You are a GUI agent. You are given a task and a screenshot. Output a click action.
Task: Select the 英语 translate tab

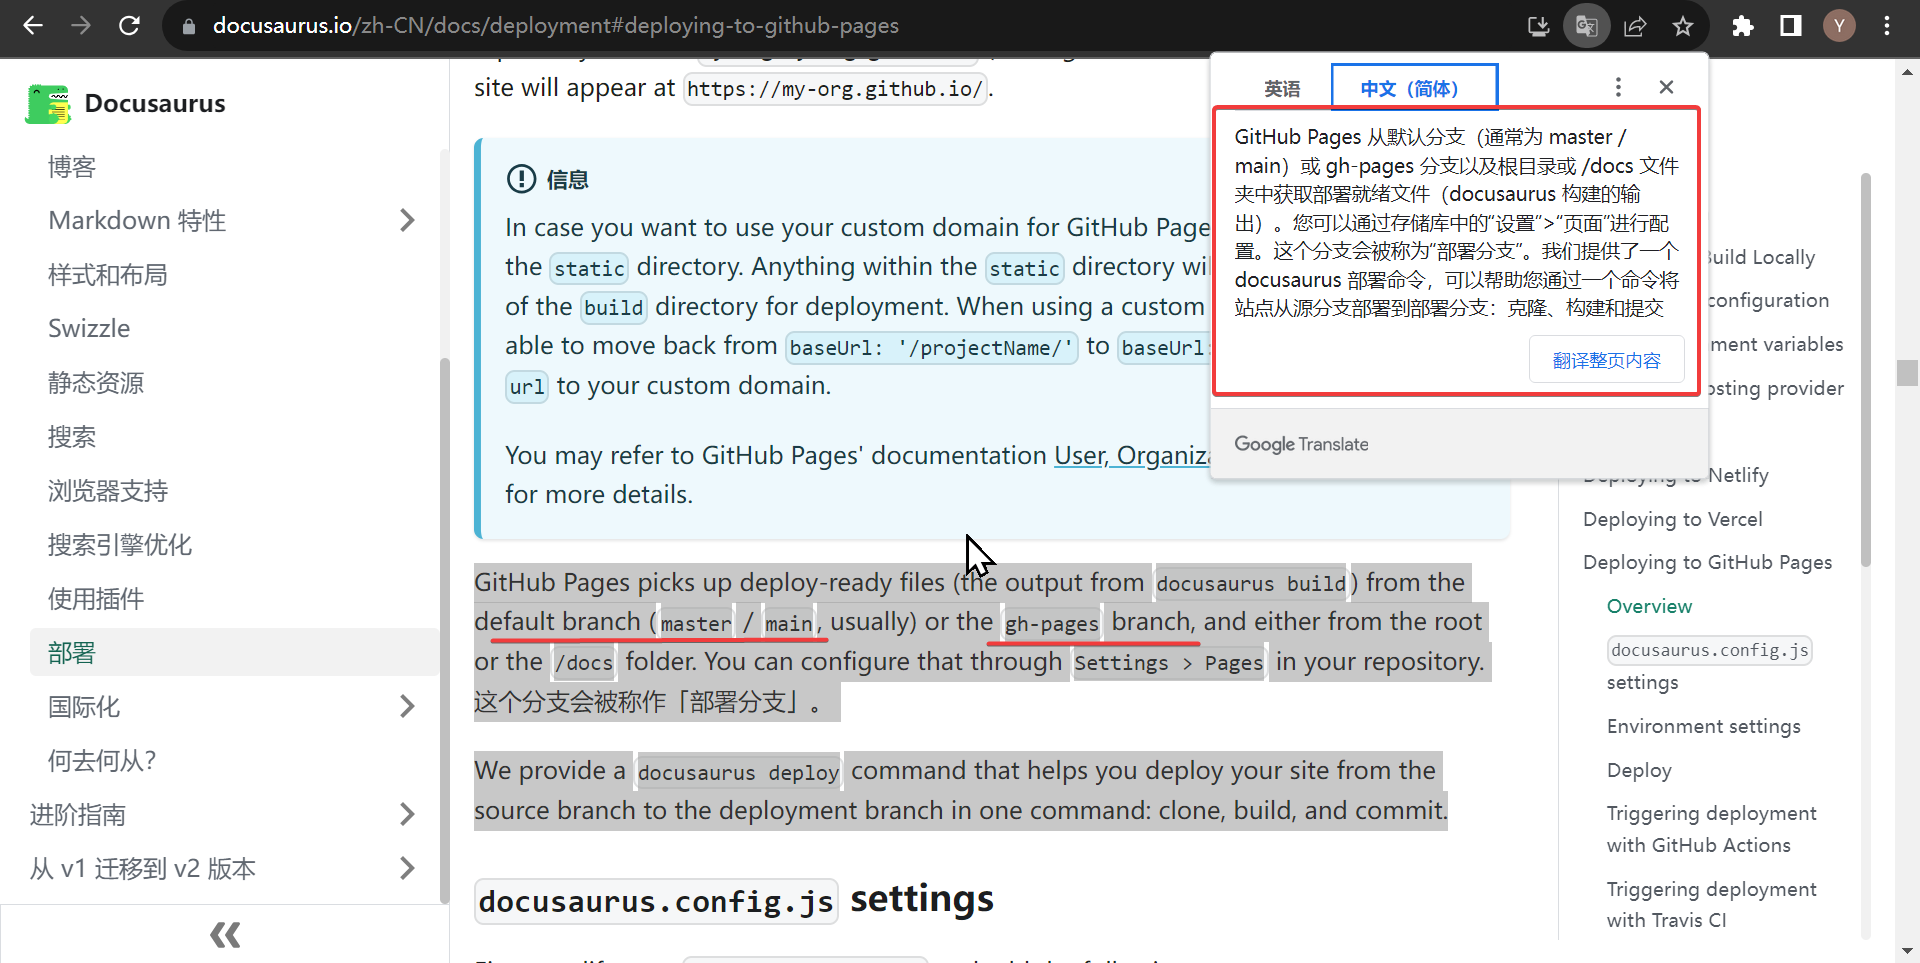(x=1282, y=89)
